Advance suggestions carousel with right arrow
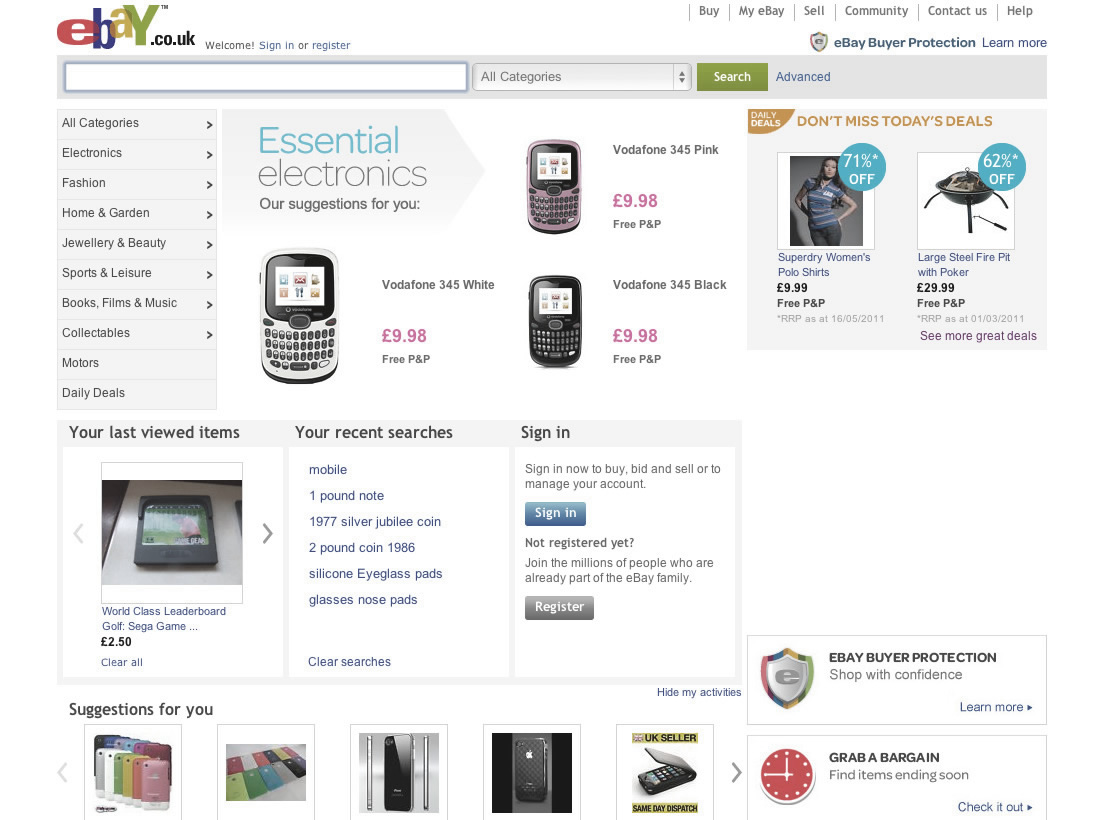Image resolution: width=1105 pixels, height=820 pixels. 736,773
